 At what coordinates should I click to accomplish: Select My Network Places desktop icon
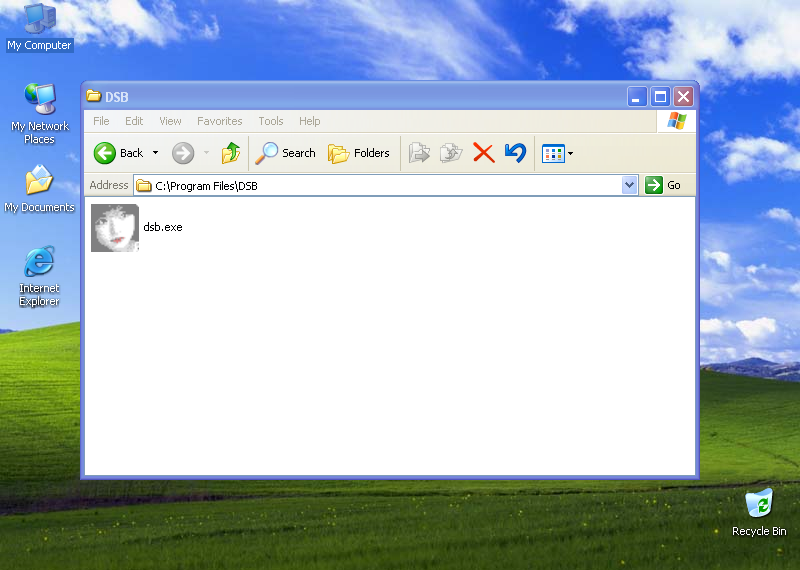[x=40, y=113]
